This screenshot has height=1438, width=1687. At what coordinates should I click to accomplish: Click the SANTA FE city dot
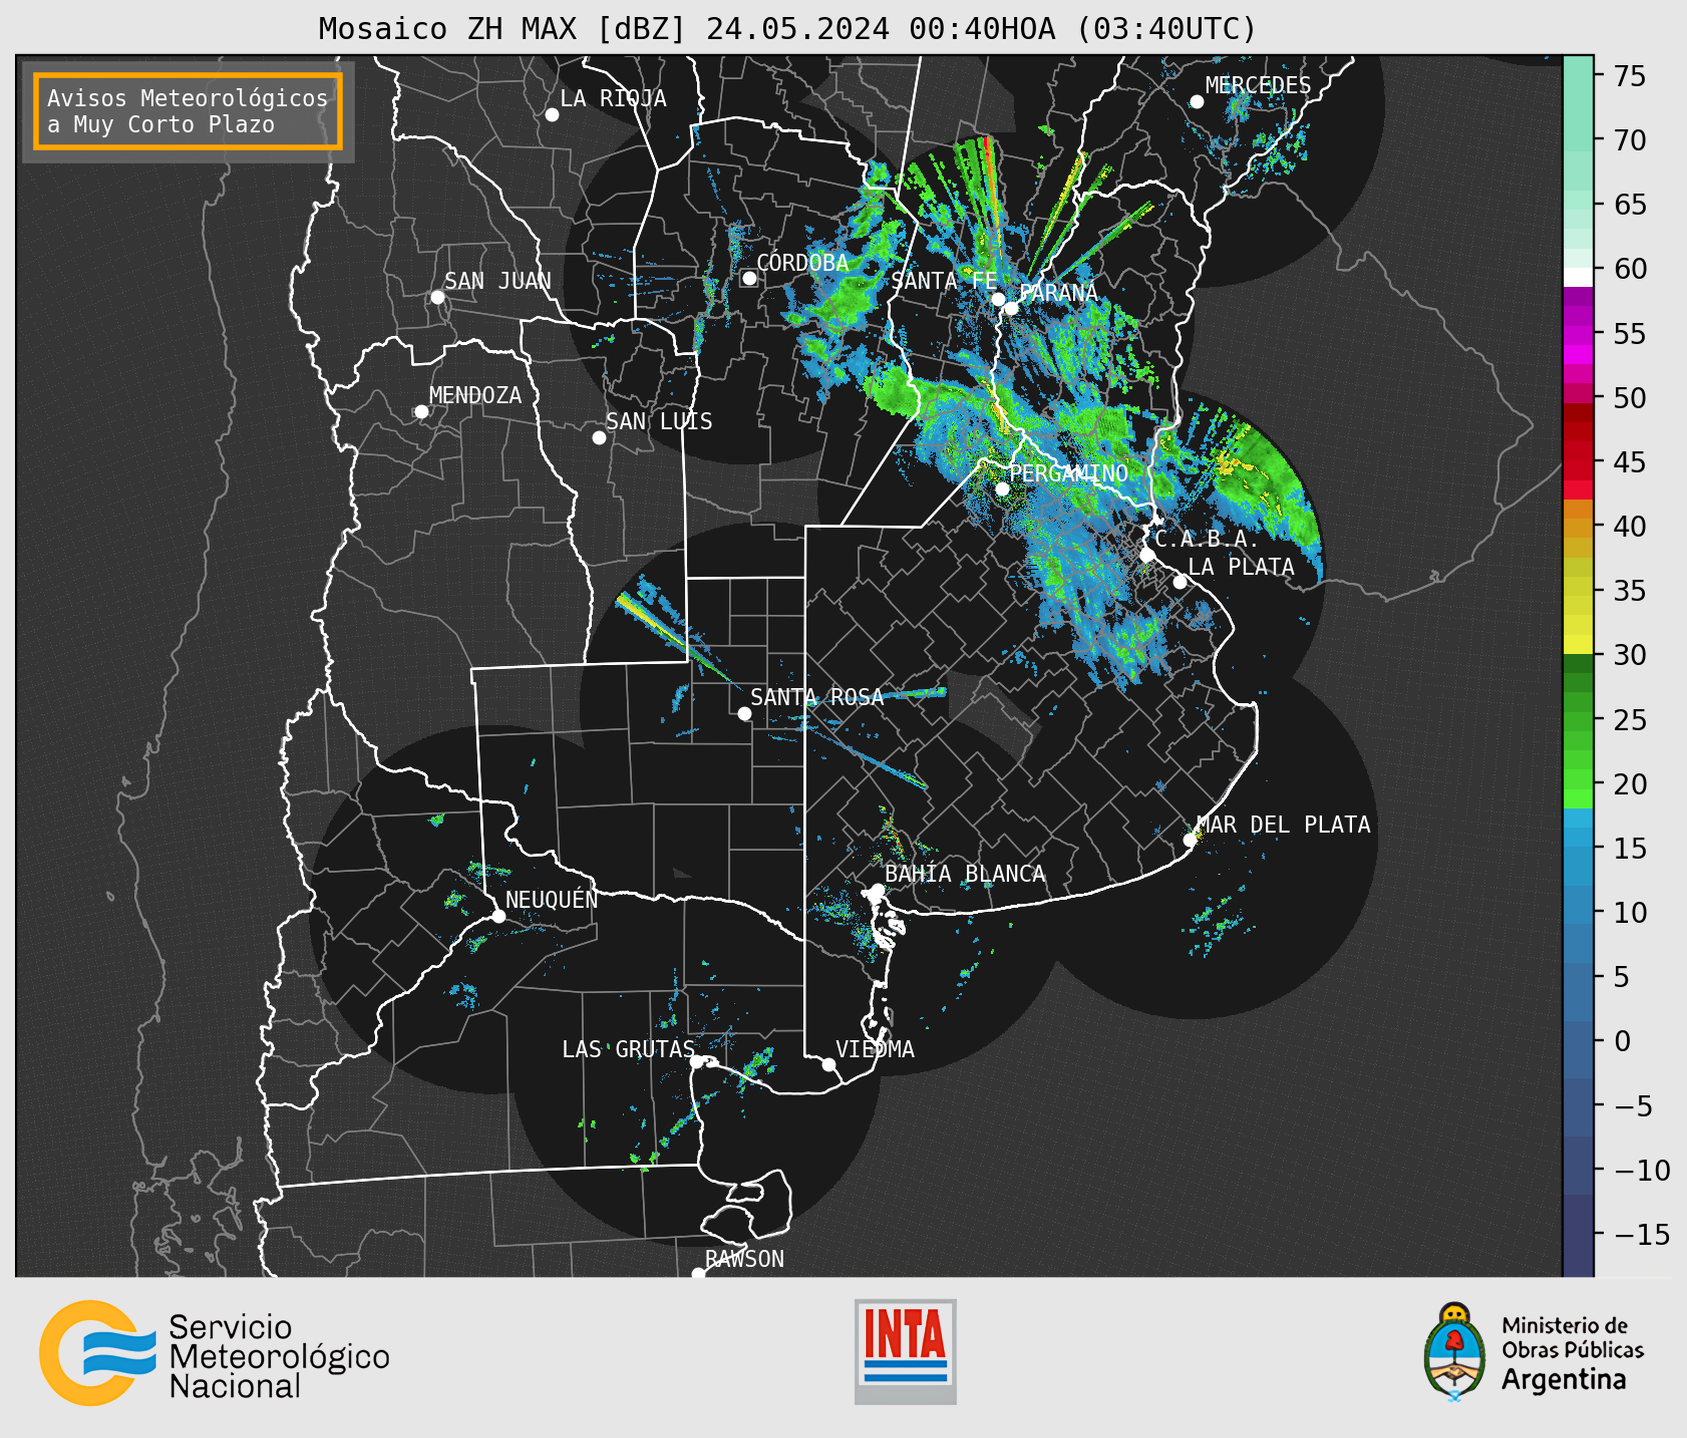tap(998, 299)
